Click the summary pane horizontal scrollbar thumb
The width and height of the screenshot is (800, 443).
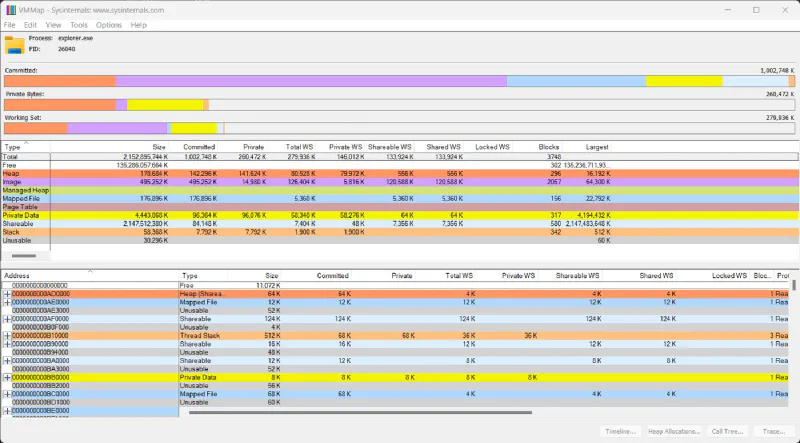click(x=24, y=256)
